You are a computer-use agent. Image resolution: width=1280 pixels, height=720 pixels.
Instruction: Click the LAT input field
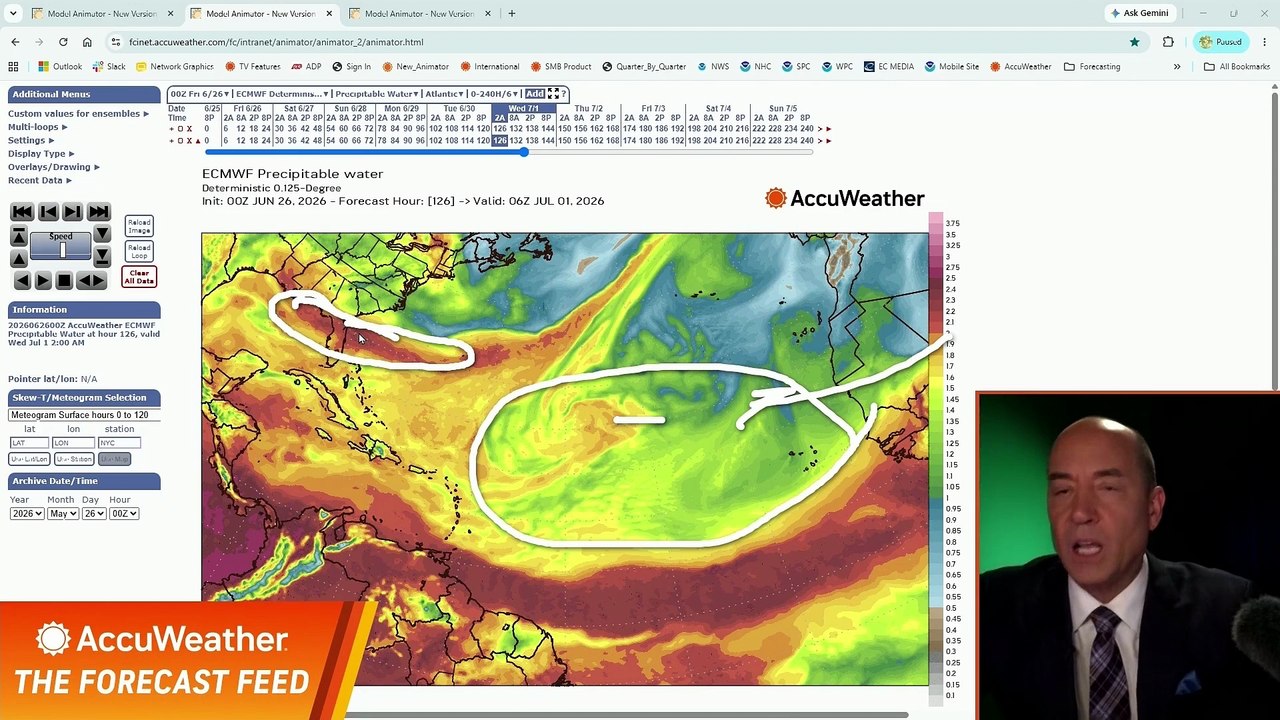click(x=29, y=443)
